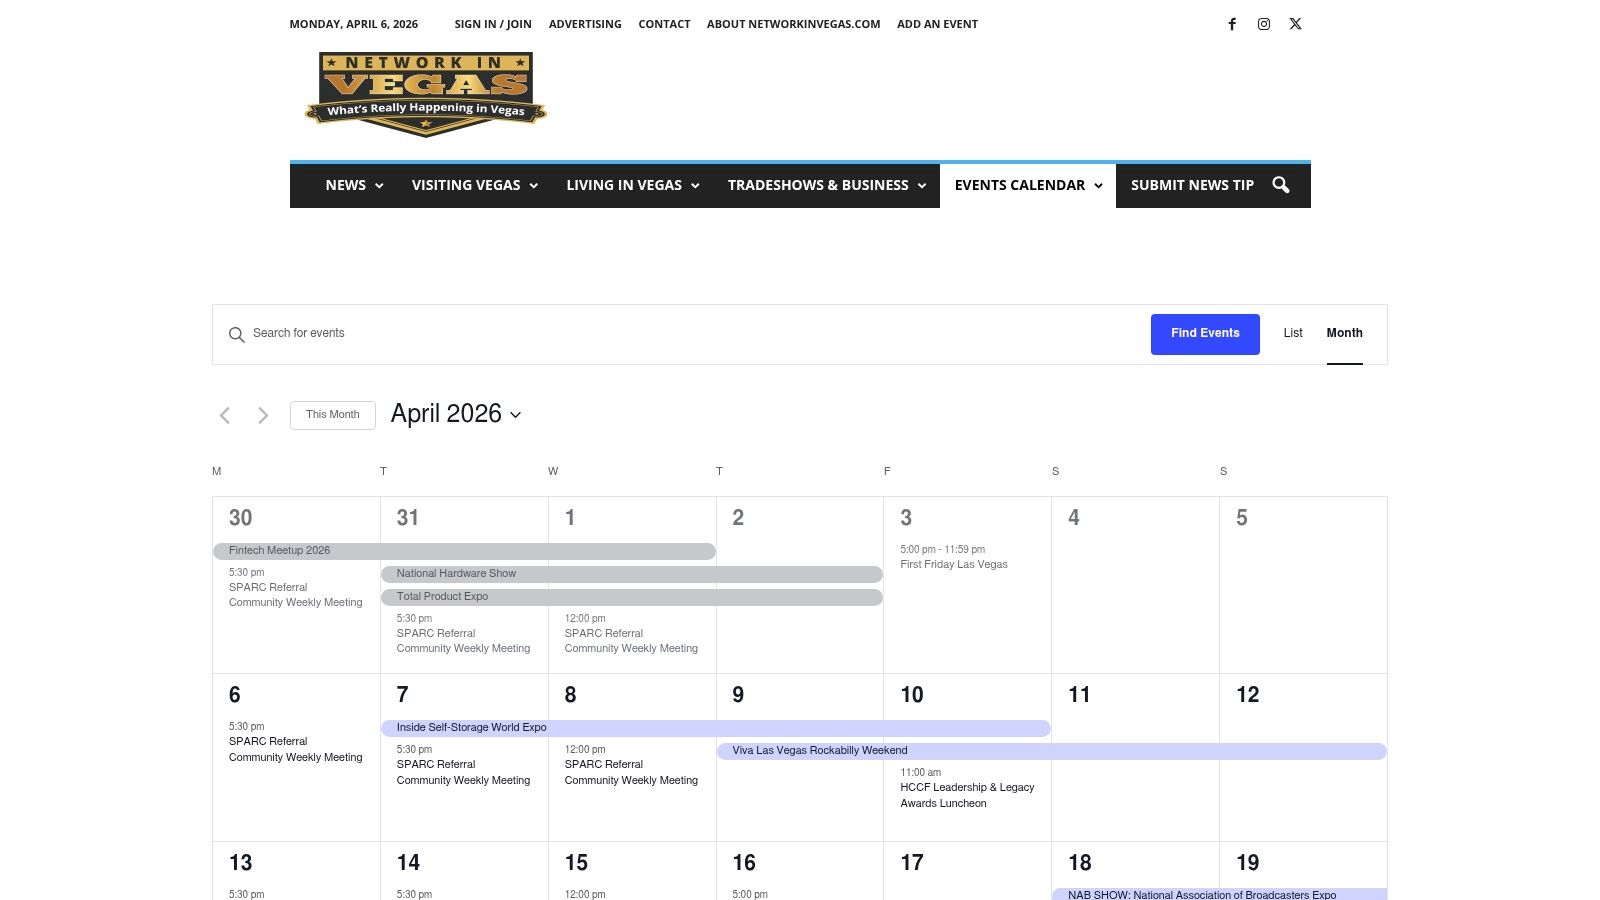Viewport: 1600px width, 900px height.
Task: Click the X (Twitter) social icon
Action: (1295, 24)
